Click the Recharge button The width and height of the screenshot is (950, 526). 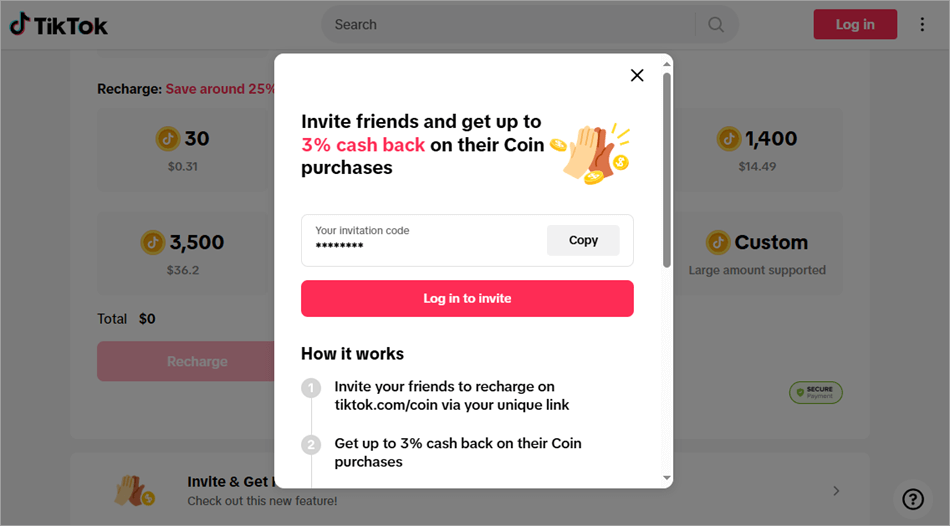187,361
